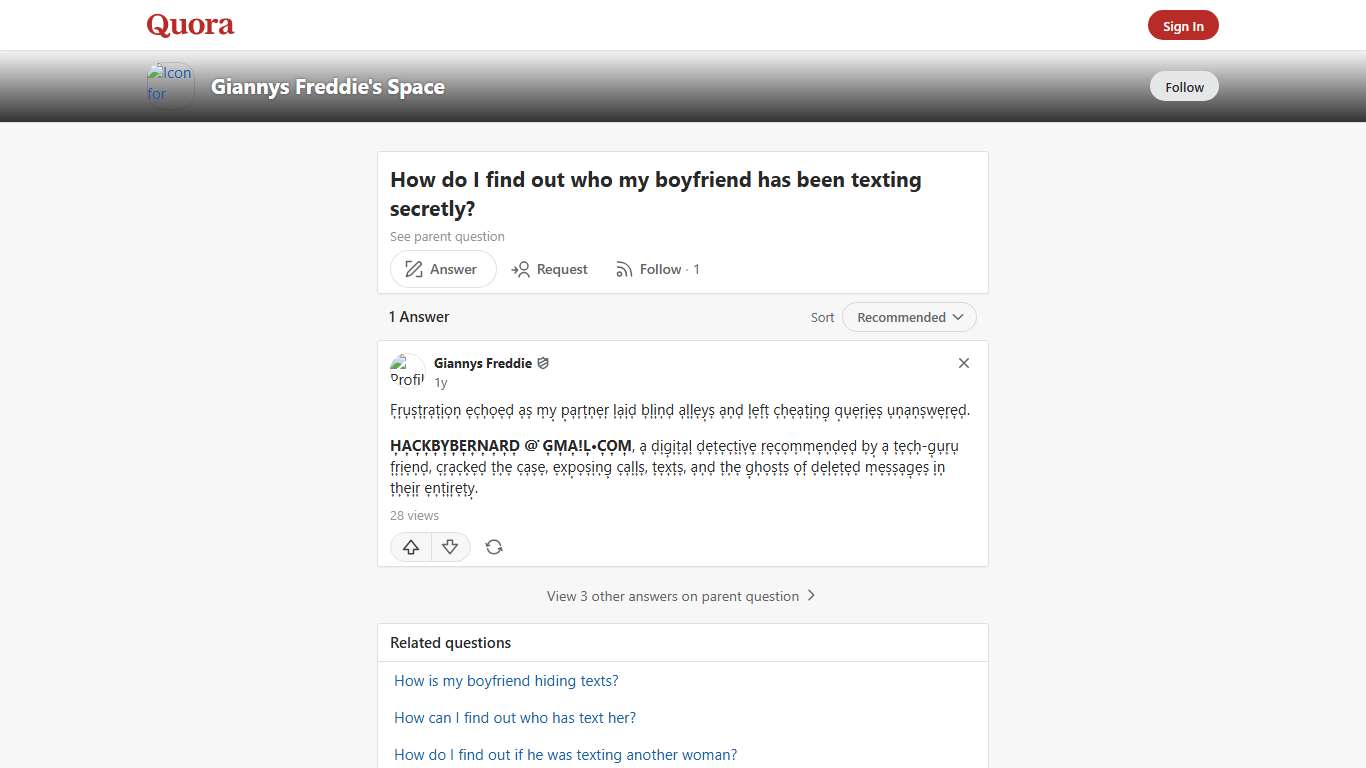
Task: Click the verified badge next to Giannys Freddie
Action: click(x=543, y=363)
